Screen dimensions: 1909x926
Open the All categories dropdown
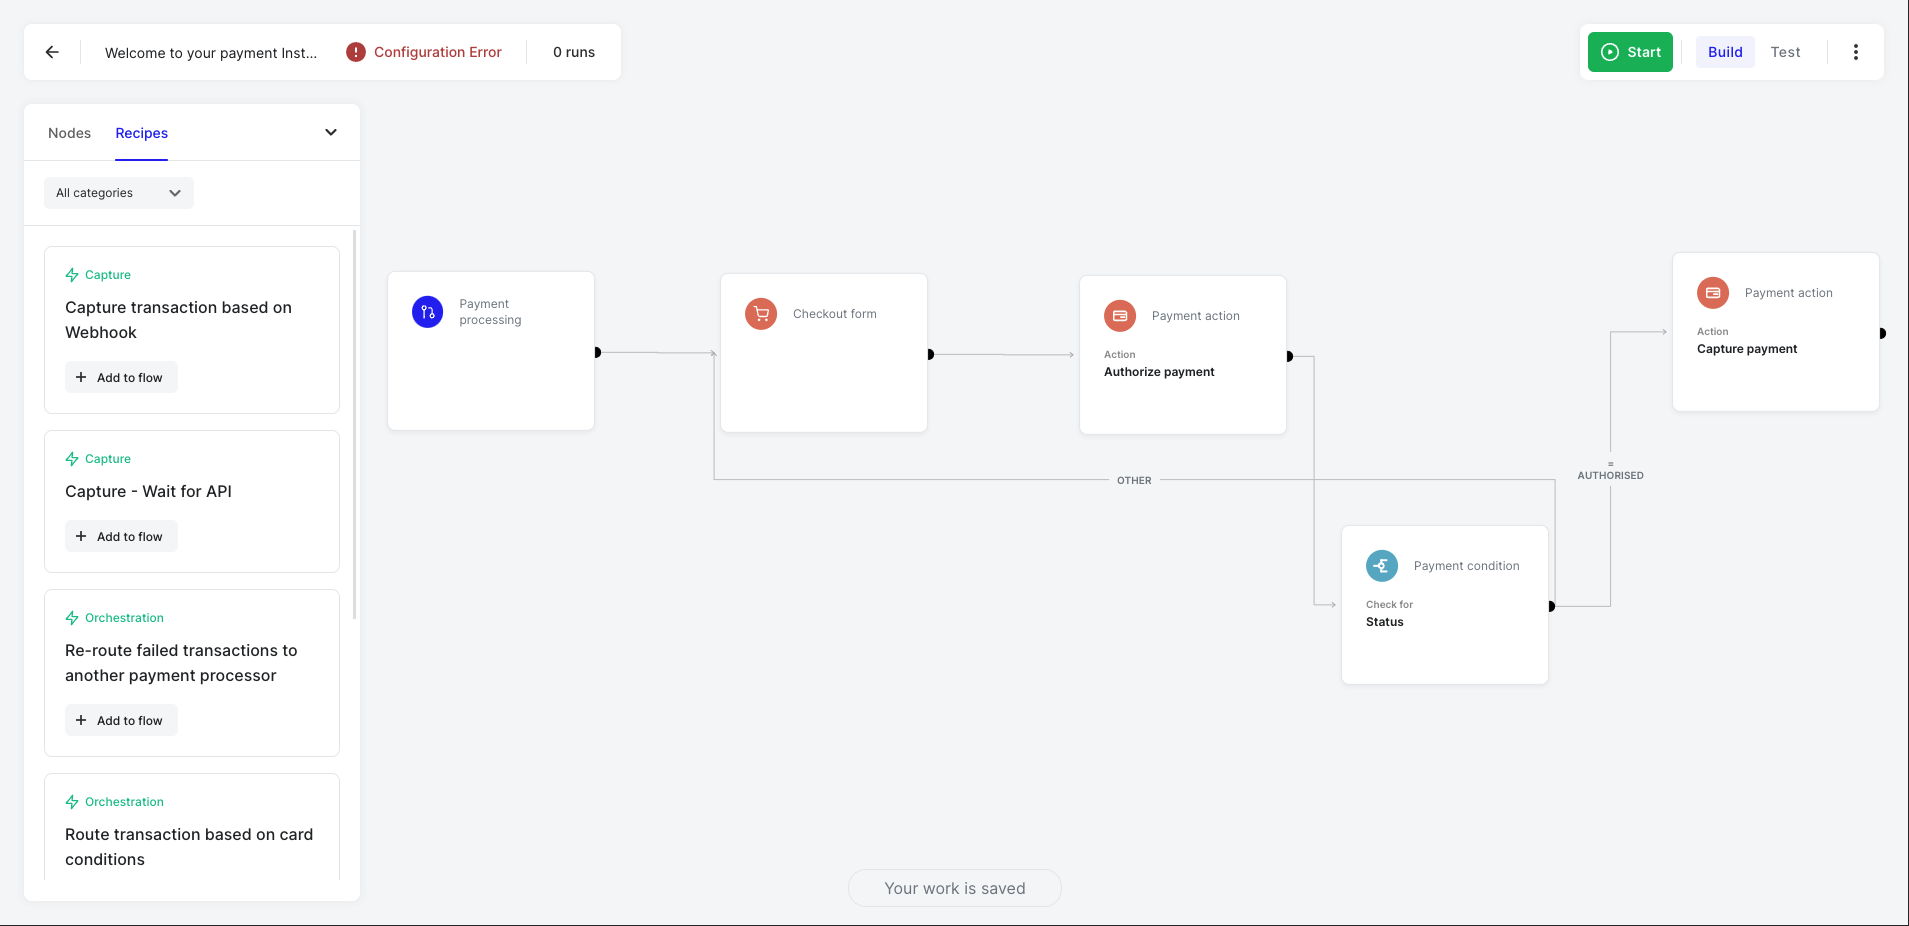(x=118, y=192)
